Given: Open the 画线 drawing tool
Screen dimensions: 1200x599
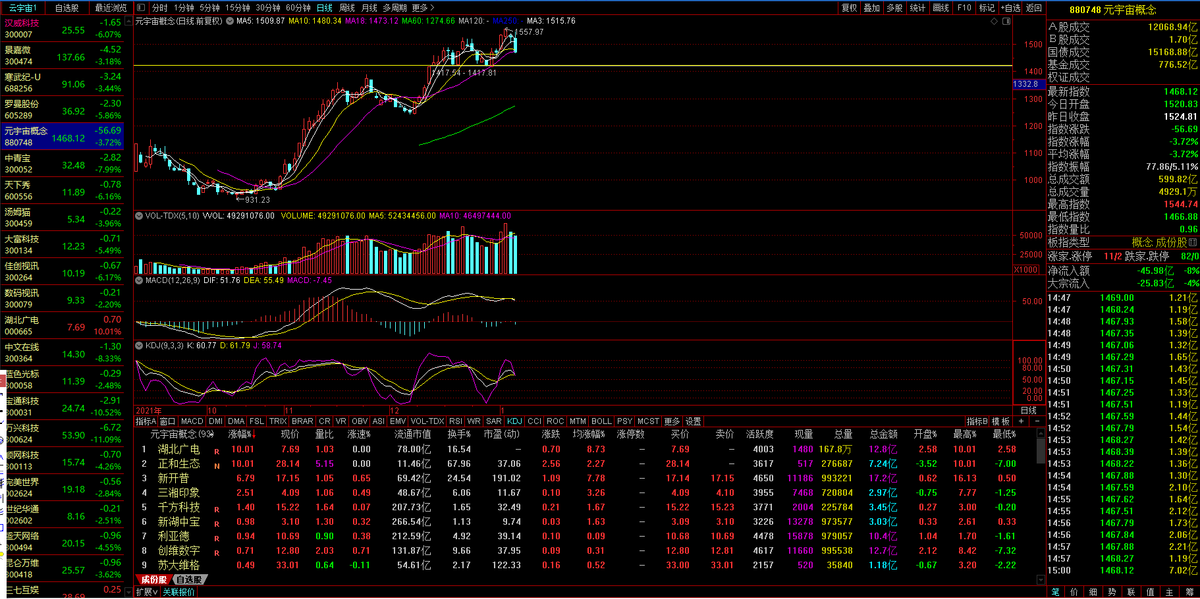Looking at the screenshot, I should click(x=942, y=7).
